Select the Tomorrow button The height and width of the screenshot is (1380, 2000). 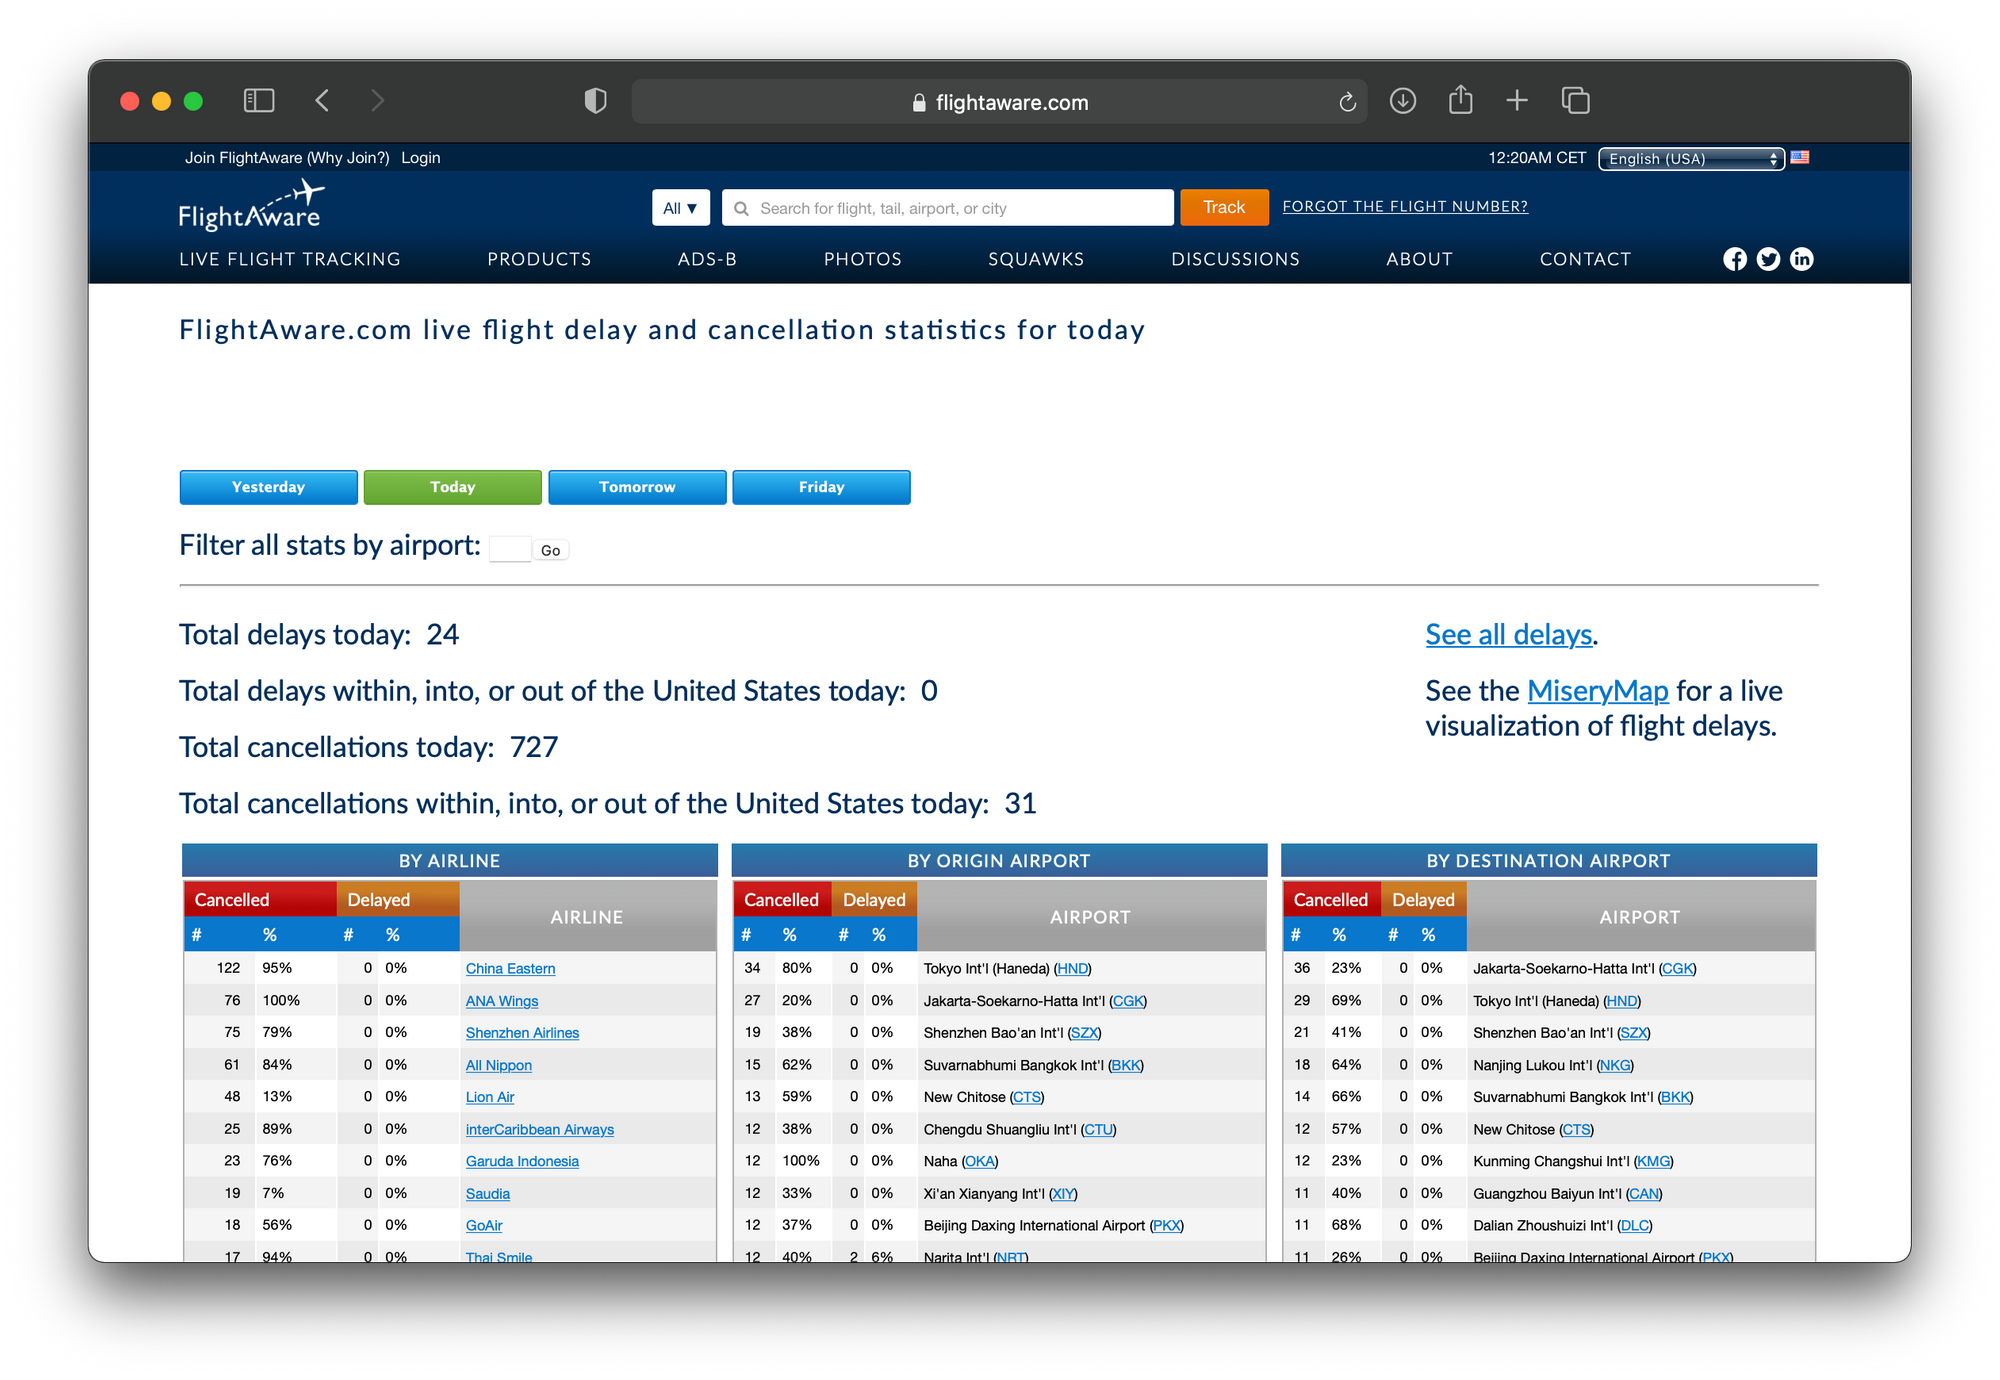coord(637,487)
